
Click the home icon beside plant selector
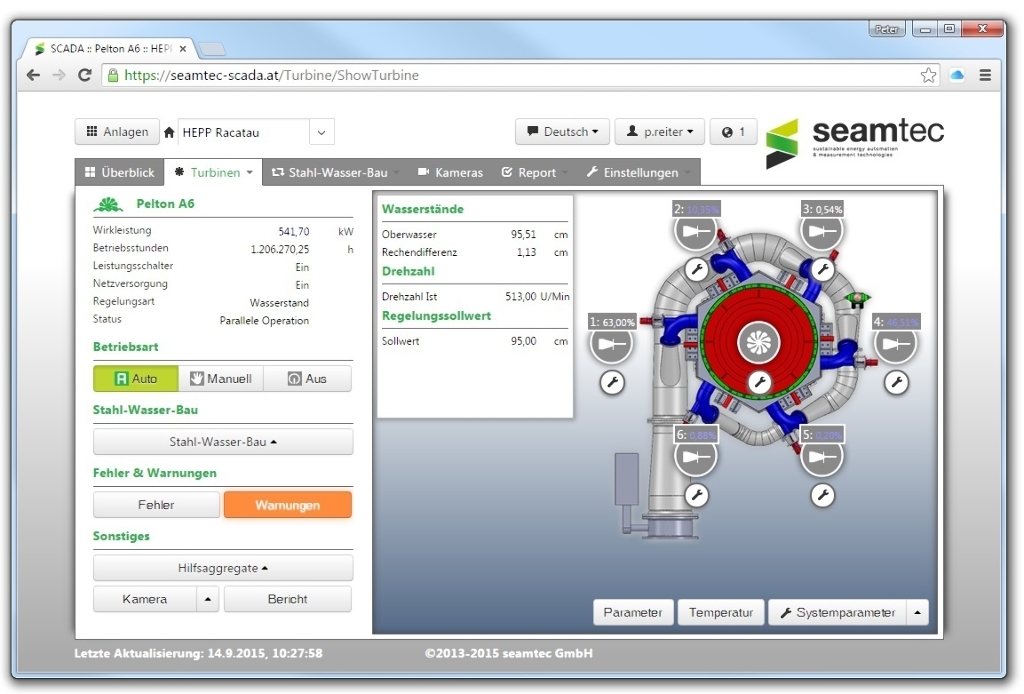coord(169,132)
